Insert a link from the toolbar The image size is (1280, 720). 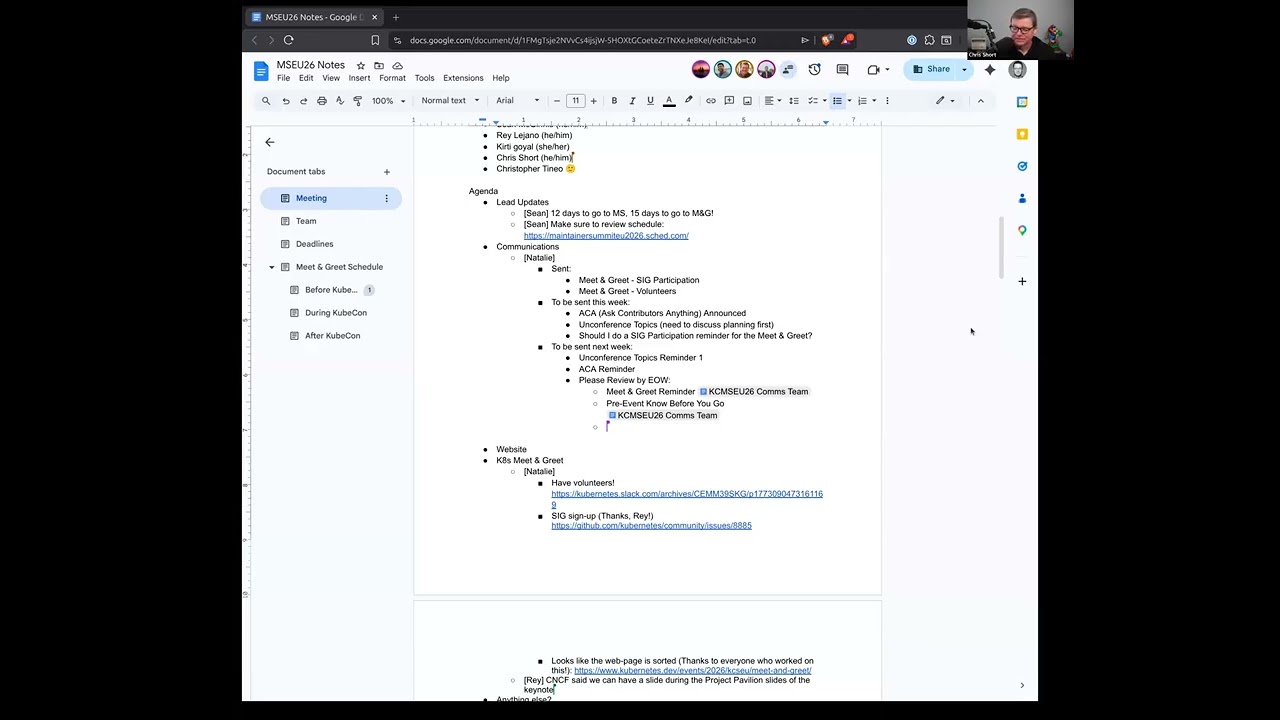coord(711,101)
